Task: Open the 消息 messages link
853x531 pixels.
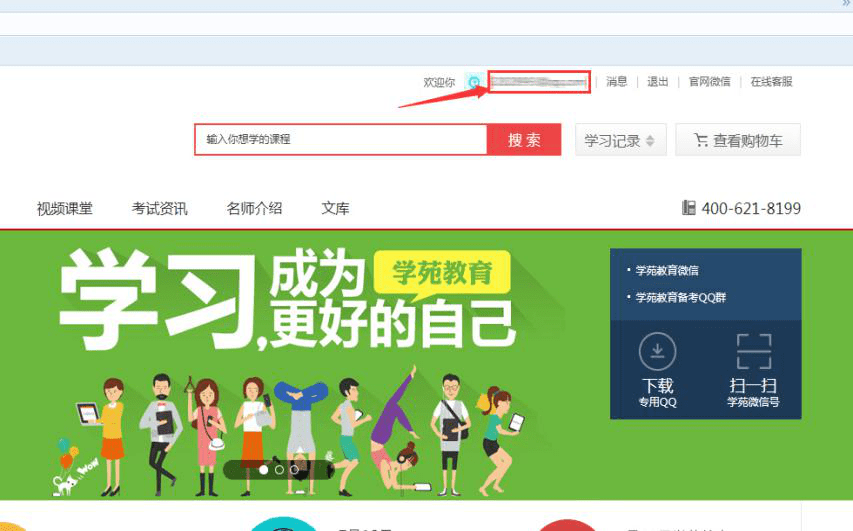Action: click(x=617, y=82)
